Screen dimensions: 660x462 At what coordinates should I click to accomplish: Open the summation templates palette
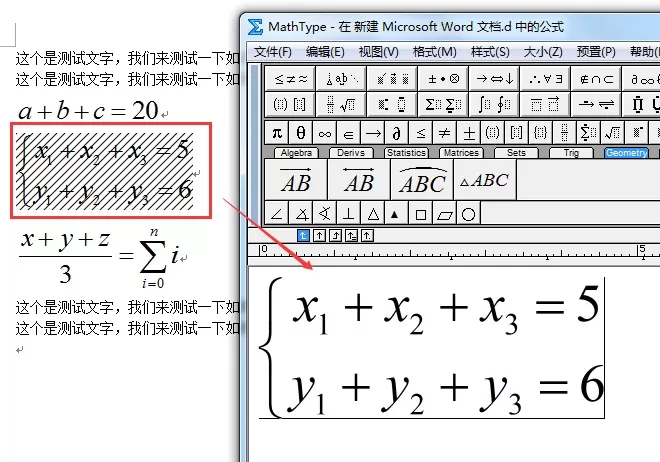443,104
